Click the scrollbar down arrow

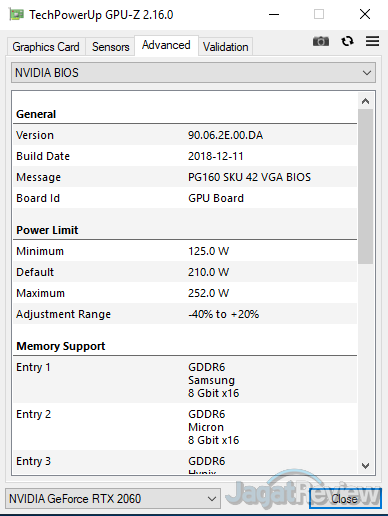pyautogui.click(x=365, y=466)
